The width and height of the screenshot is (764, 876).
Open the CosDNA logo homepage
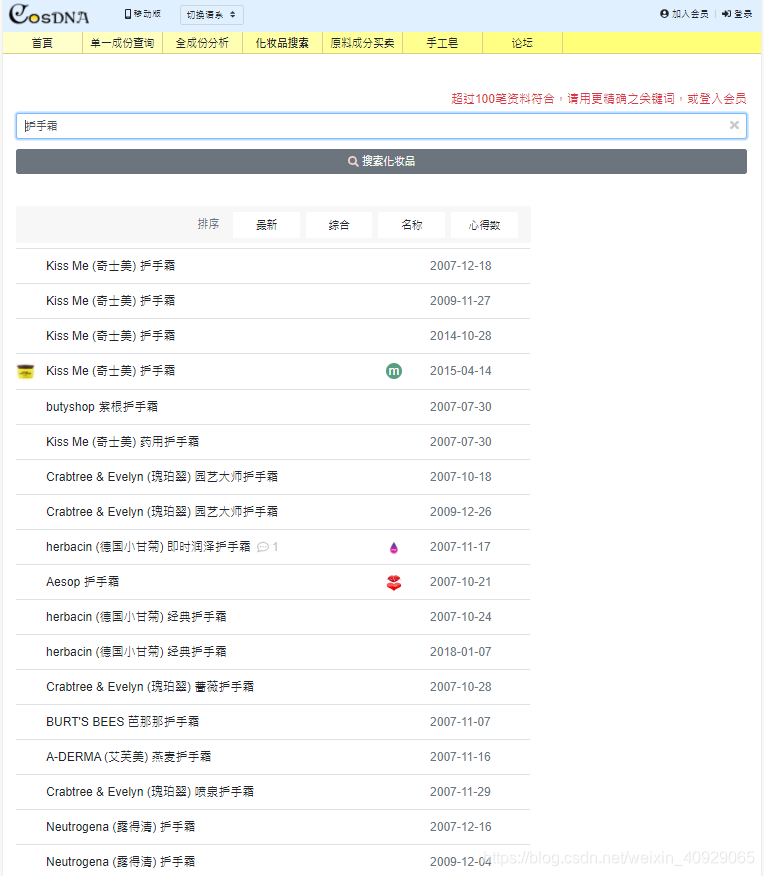(x=49, y=15)
